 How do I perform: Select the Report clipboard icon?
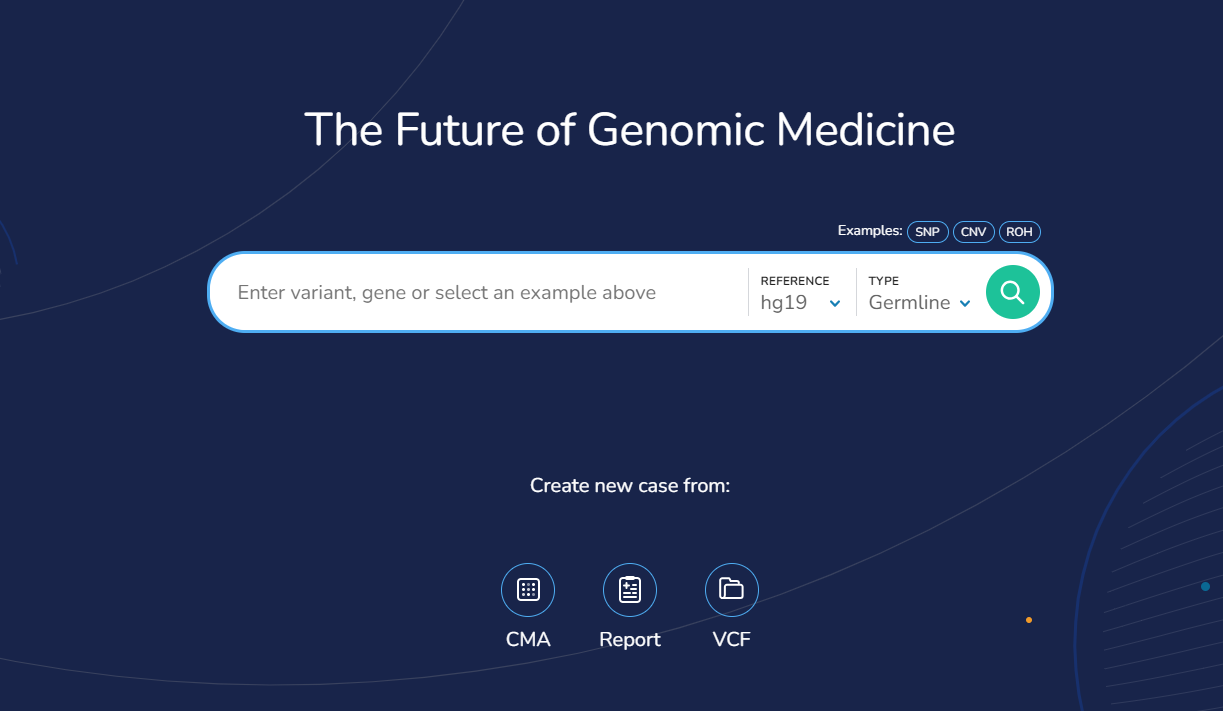pyautogui.click(x=630, y=590)
